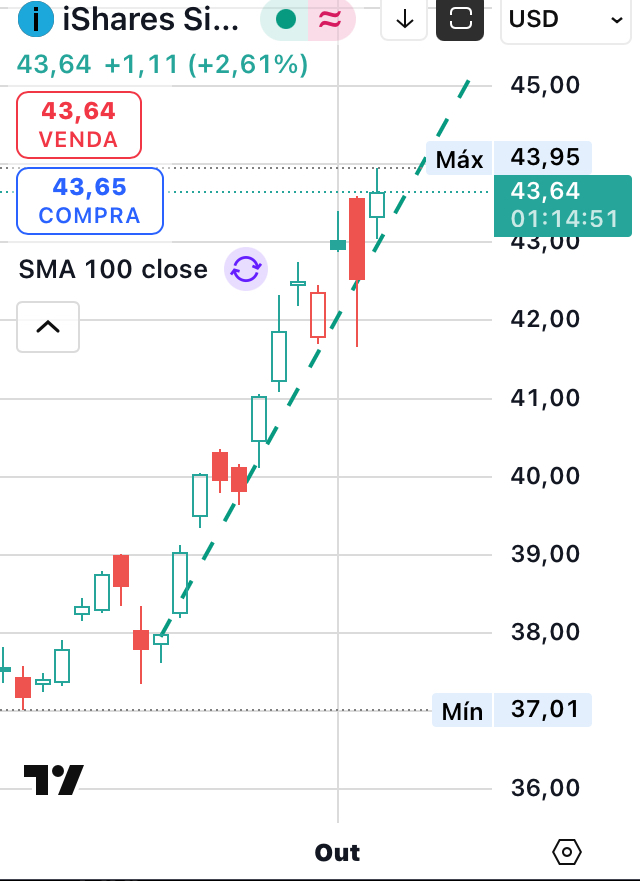Screen dimensions: 640x881
Task: Toggle the dark rounded-square fullscreen button
Action: (x=460, y=19)
